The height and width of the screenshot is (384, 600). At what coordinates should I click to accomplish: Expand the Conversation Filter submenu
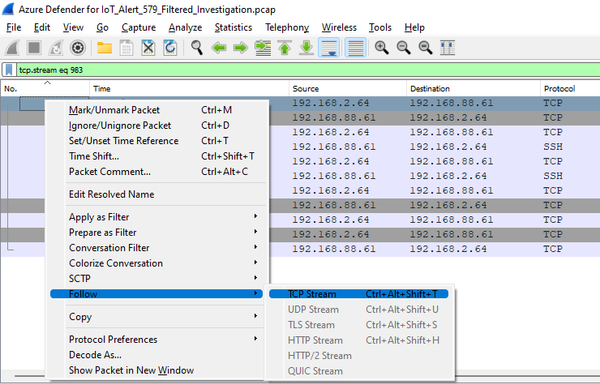[157, 248]
